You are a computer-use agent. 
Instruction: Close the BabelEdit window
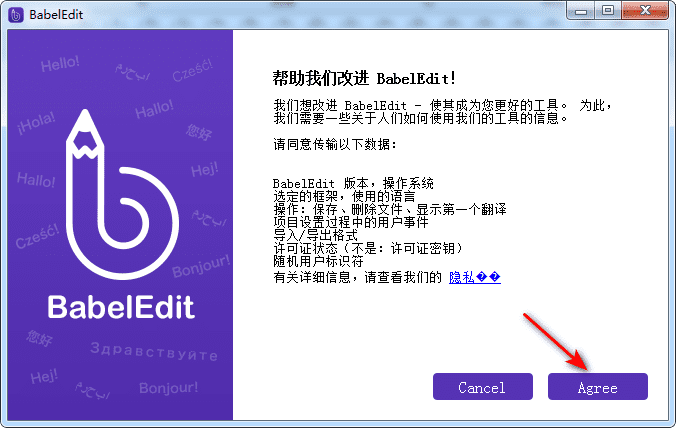click(x=645, y=10)
